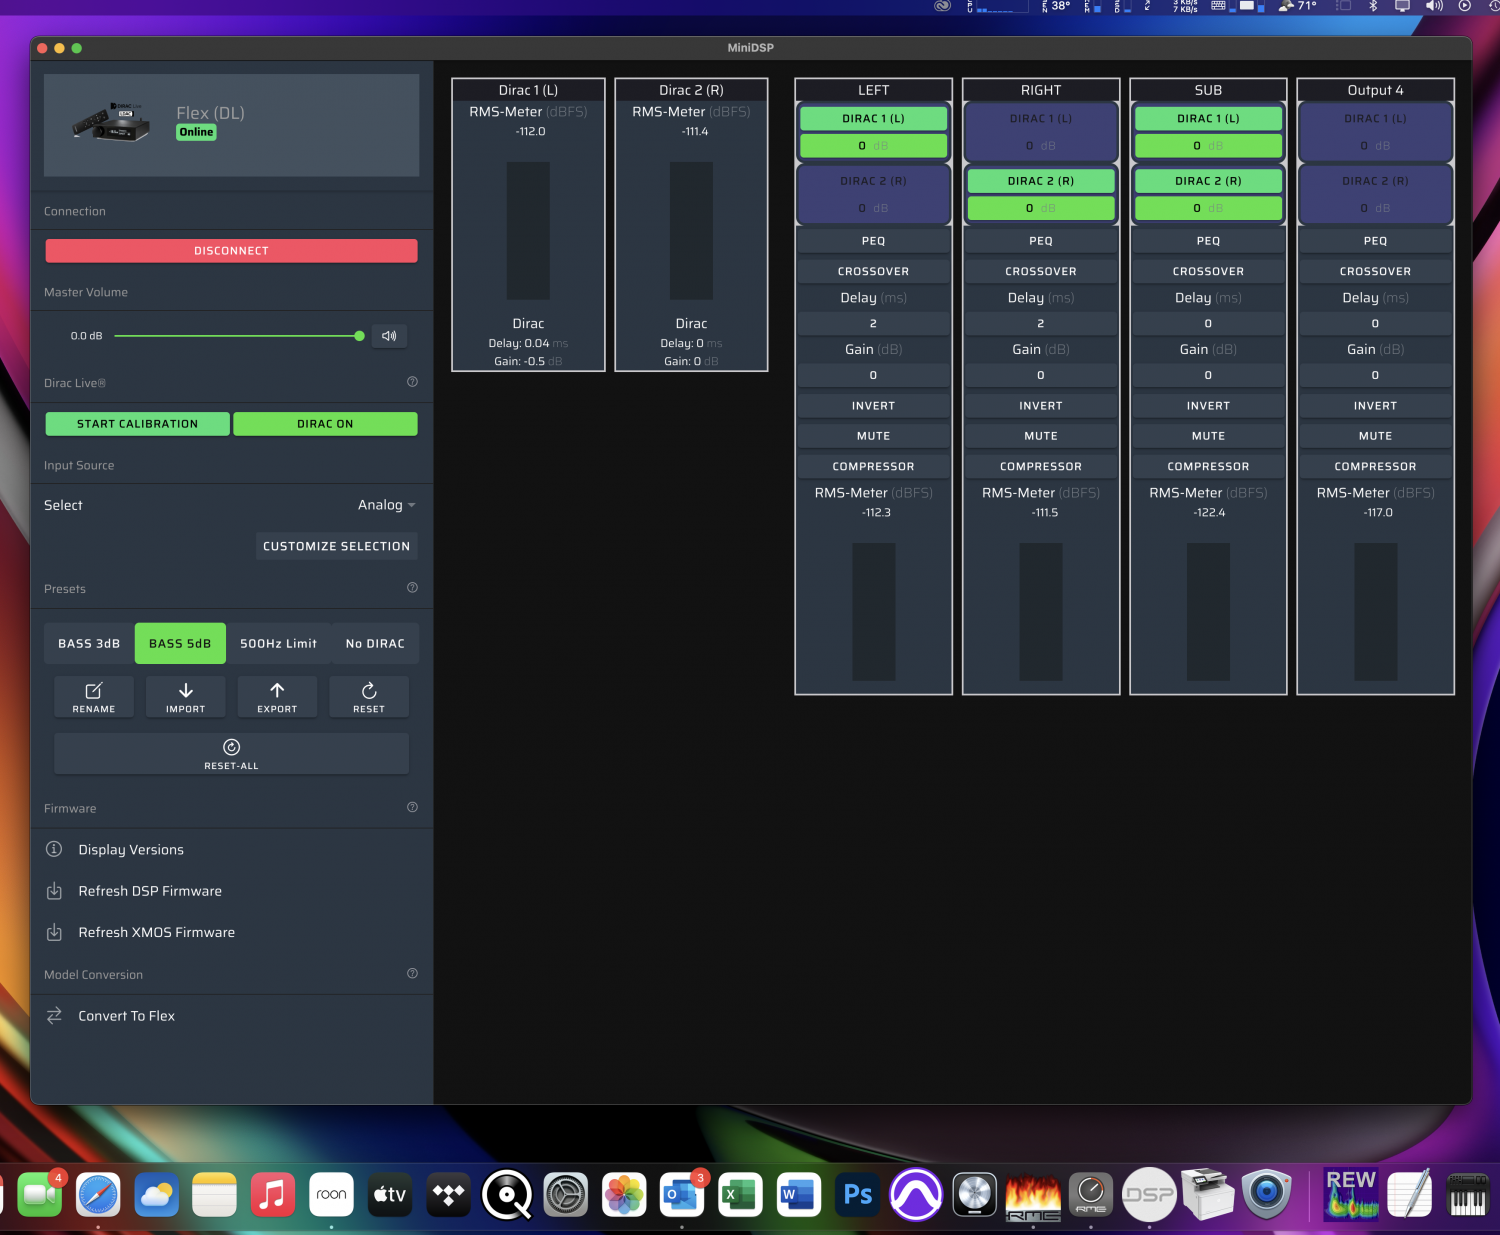Open System Preferences gear in dock
This screenshot has height=1235, width=1500.
click(565, 1194)
